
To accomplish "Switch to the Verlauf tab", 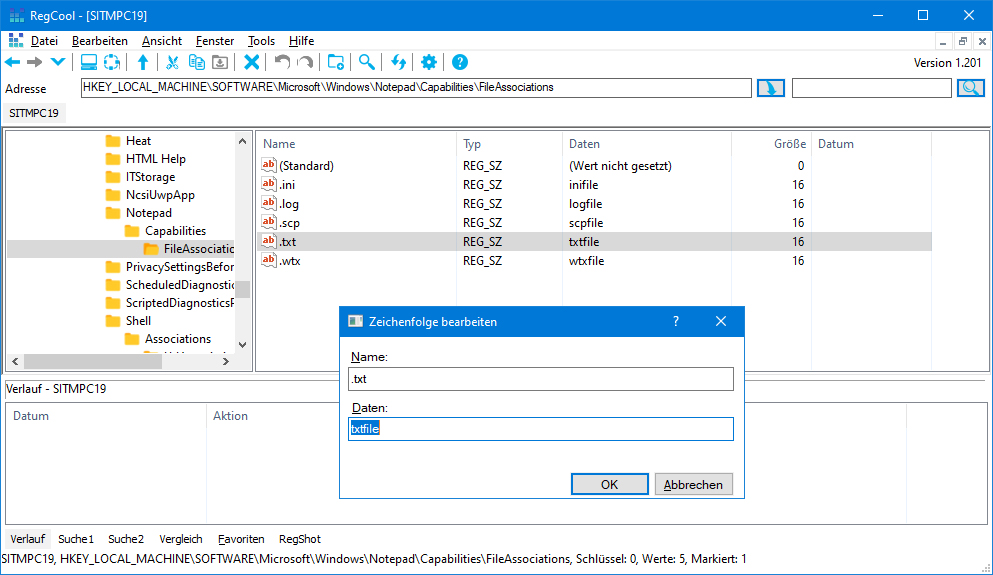I will pos(27,539).
